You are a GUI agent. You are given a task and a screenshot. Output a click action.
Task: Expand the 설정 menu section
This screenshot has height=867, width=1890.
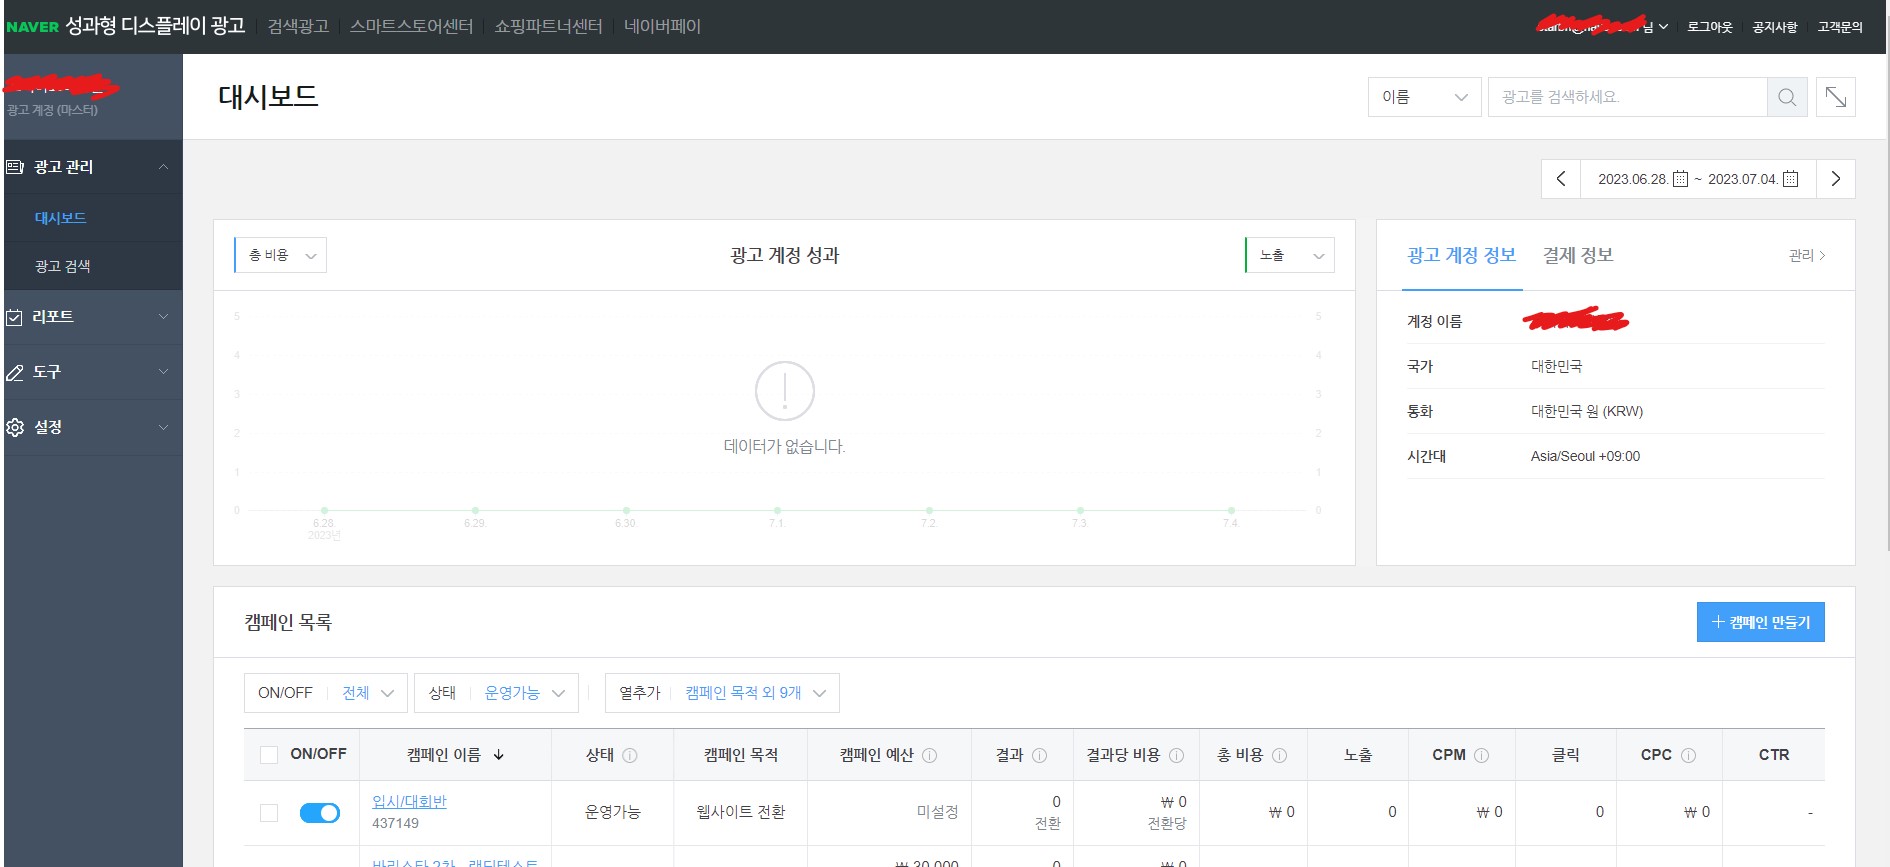(x=163, y=427)
